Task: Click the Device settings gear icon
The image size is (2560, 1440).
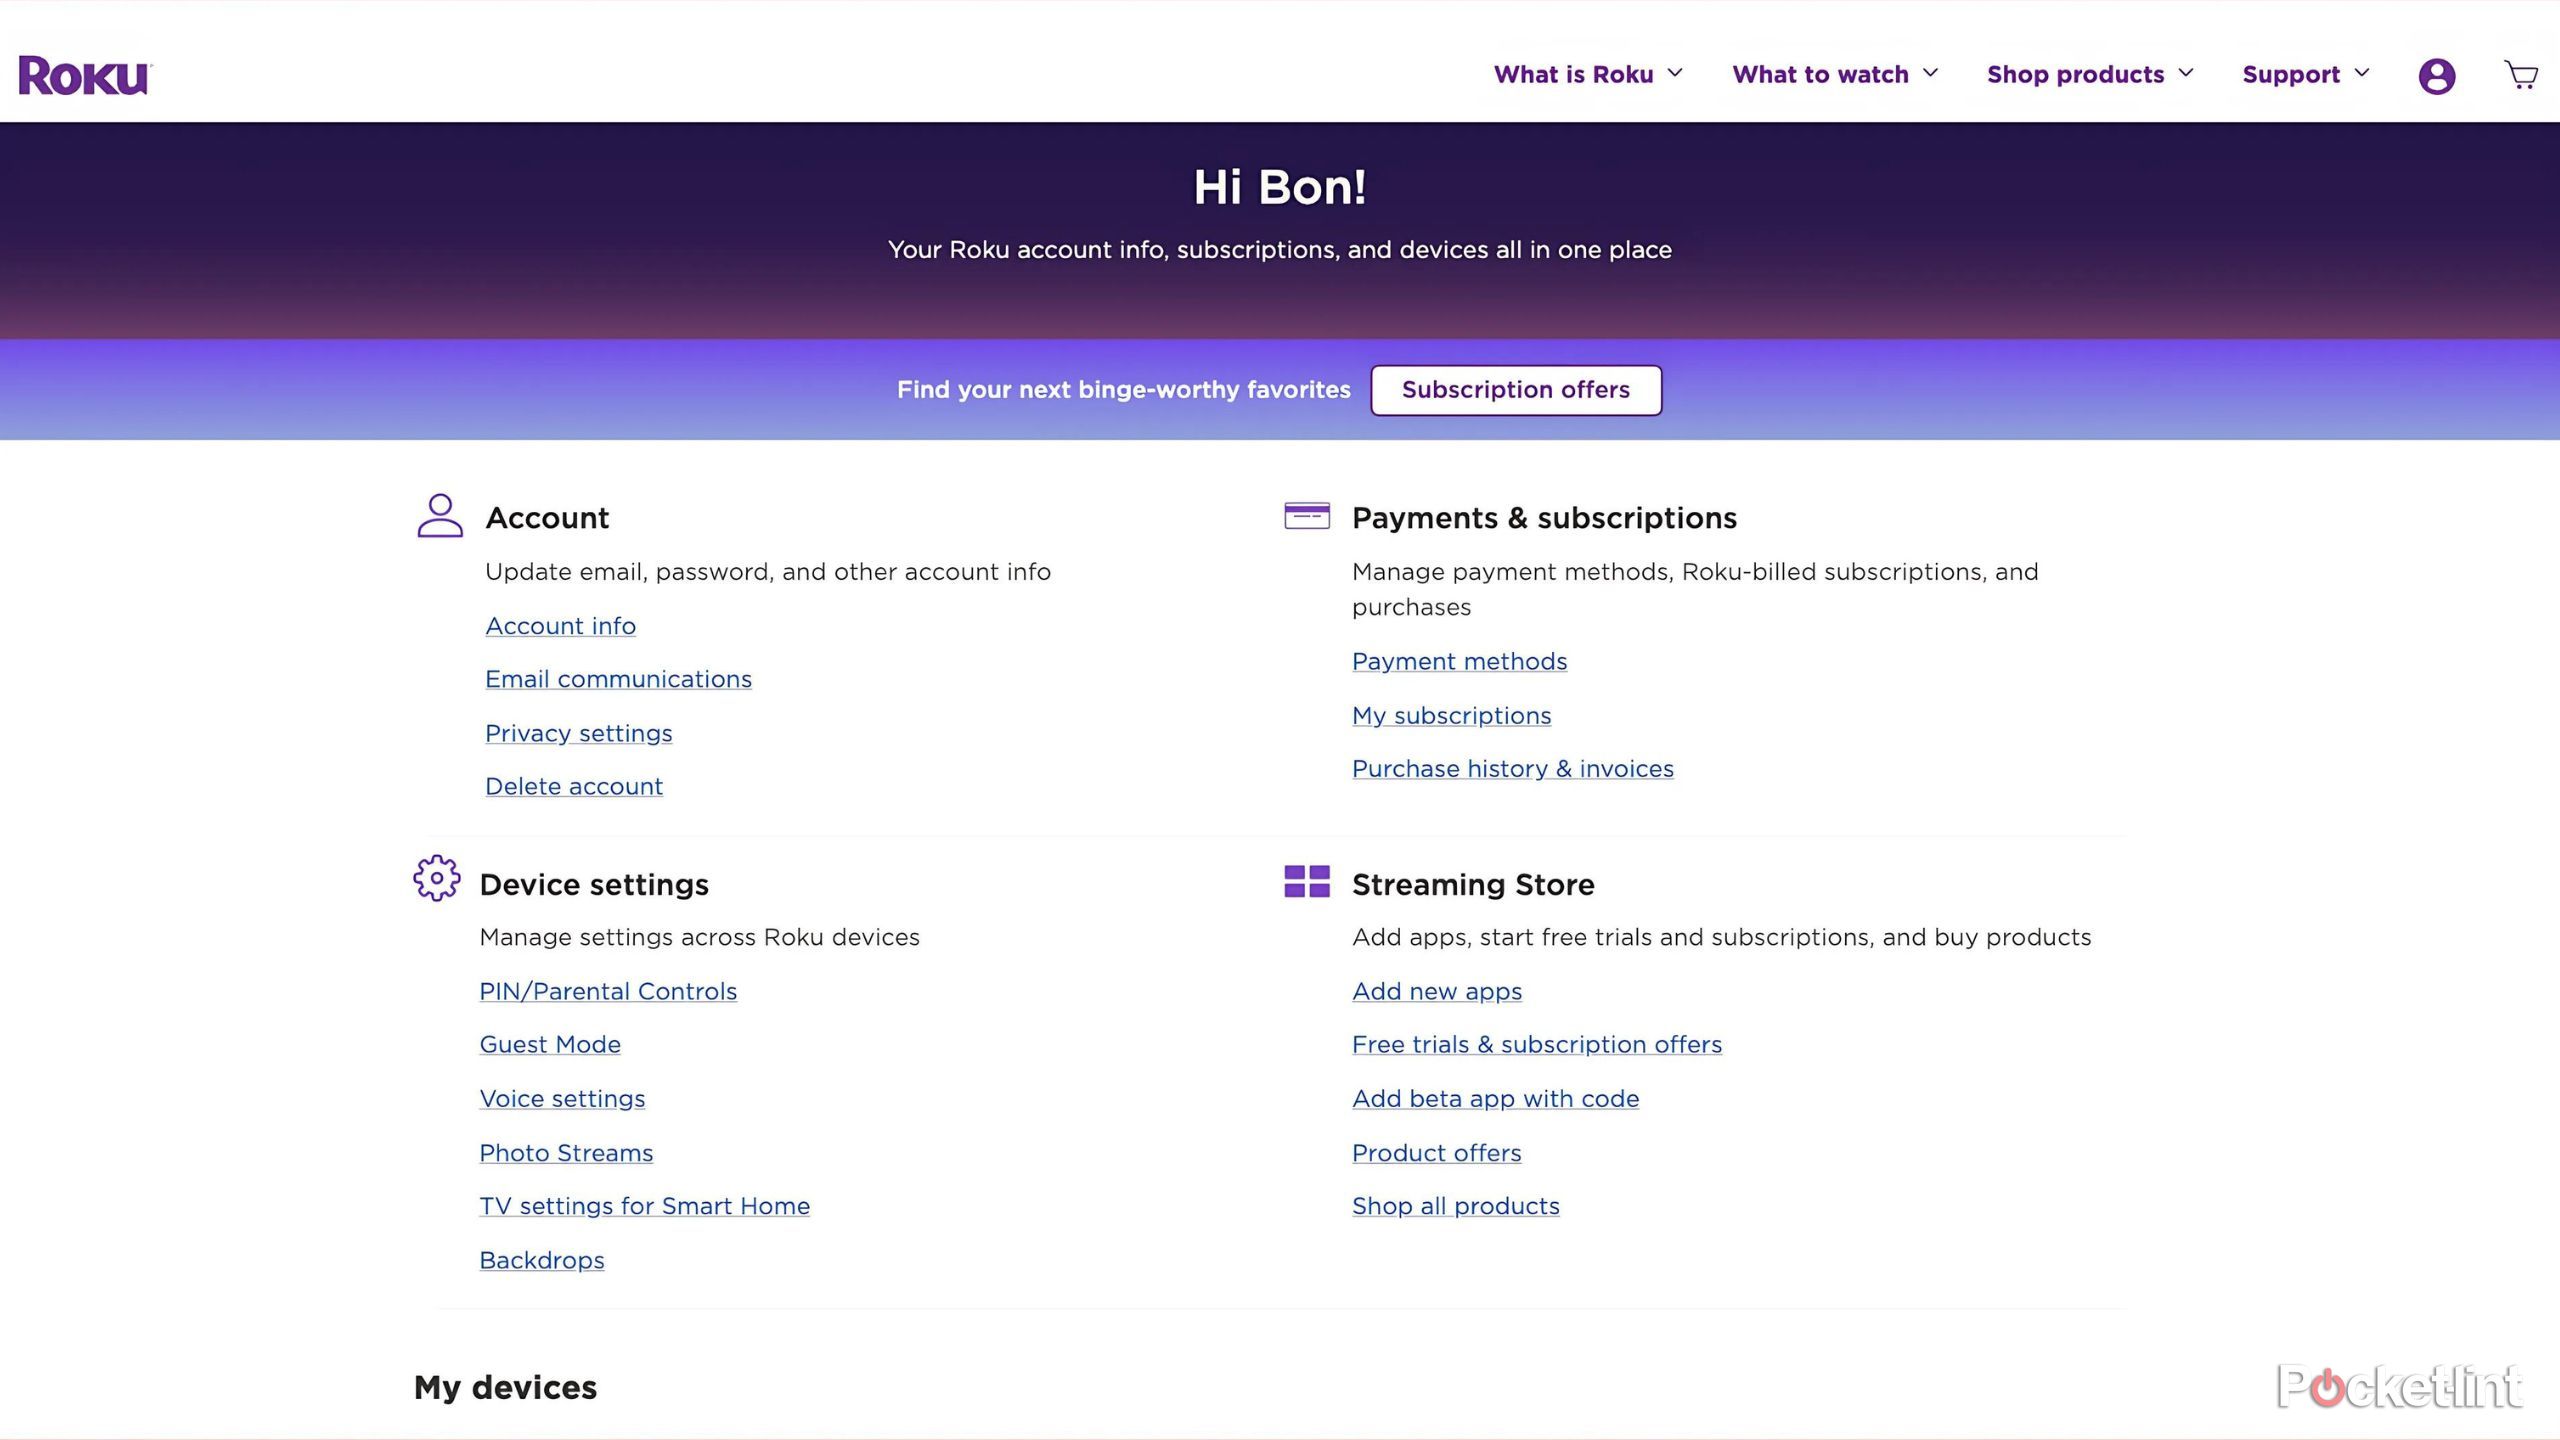Action: point(437,879)
